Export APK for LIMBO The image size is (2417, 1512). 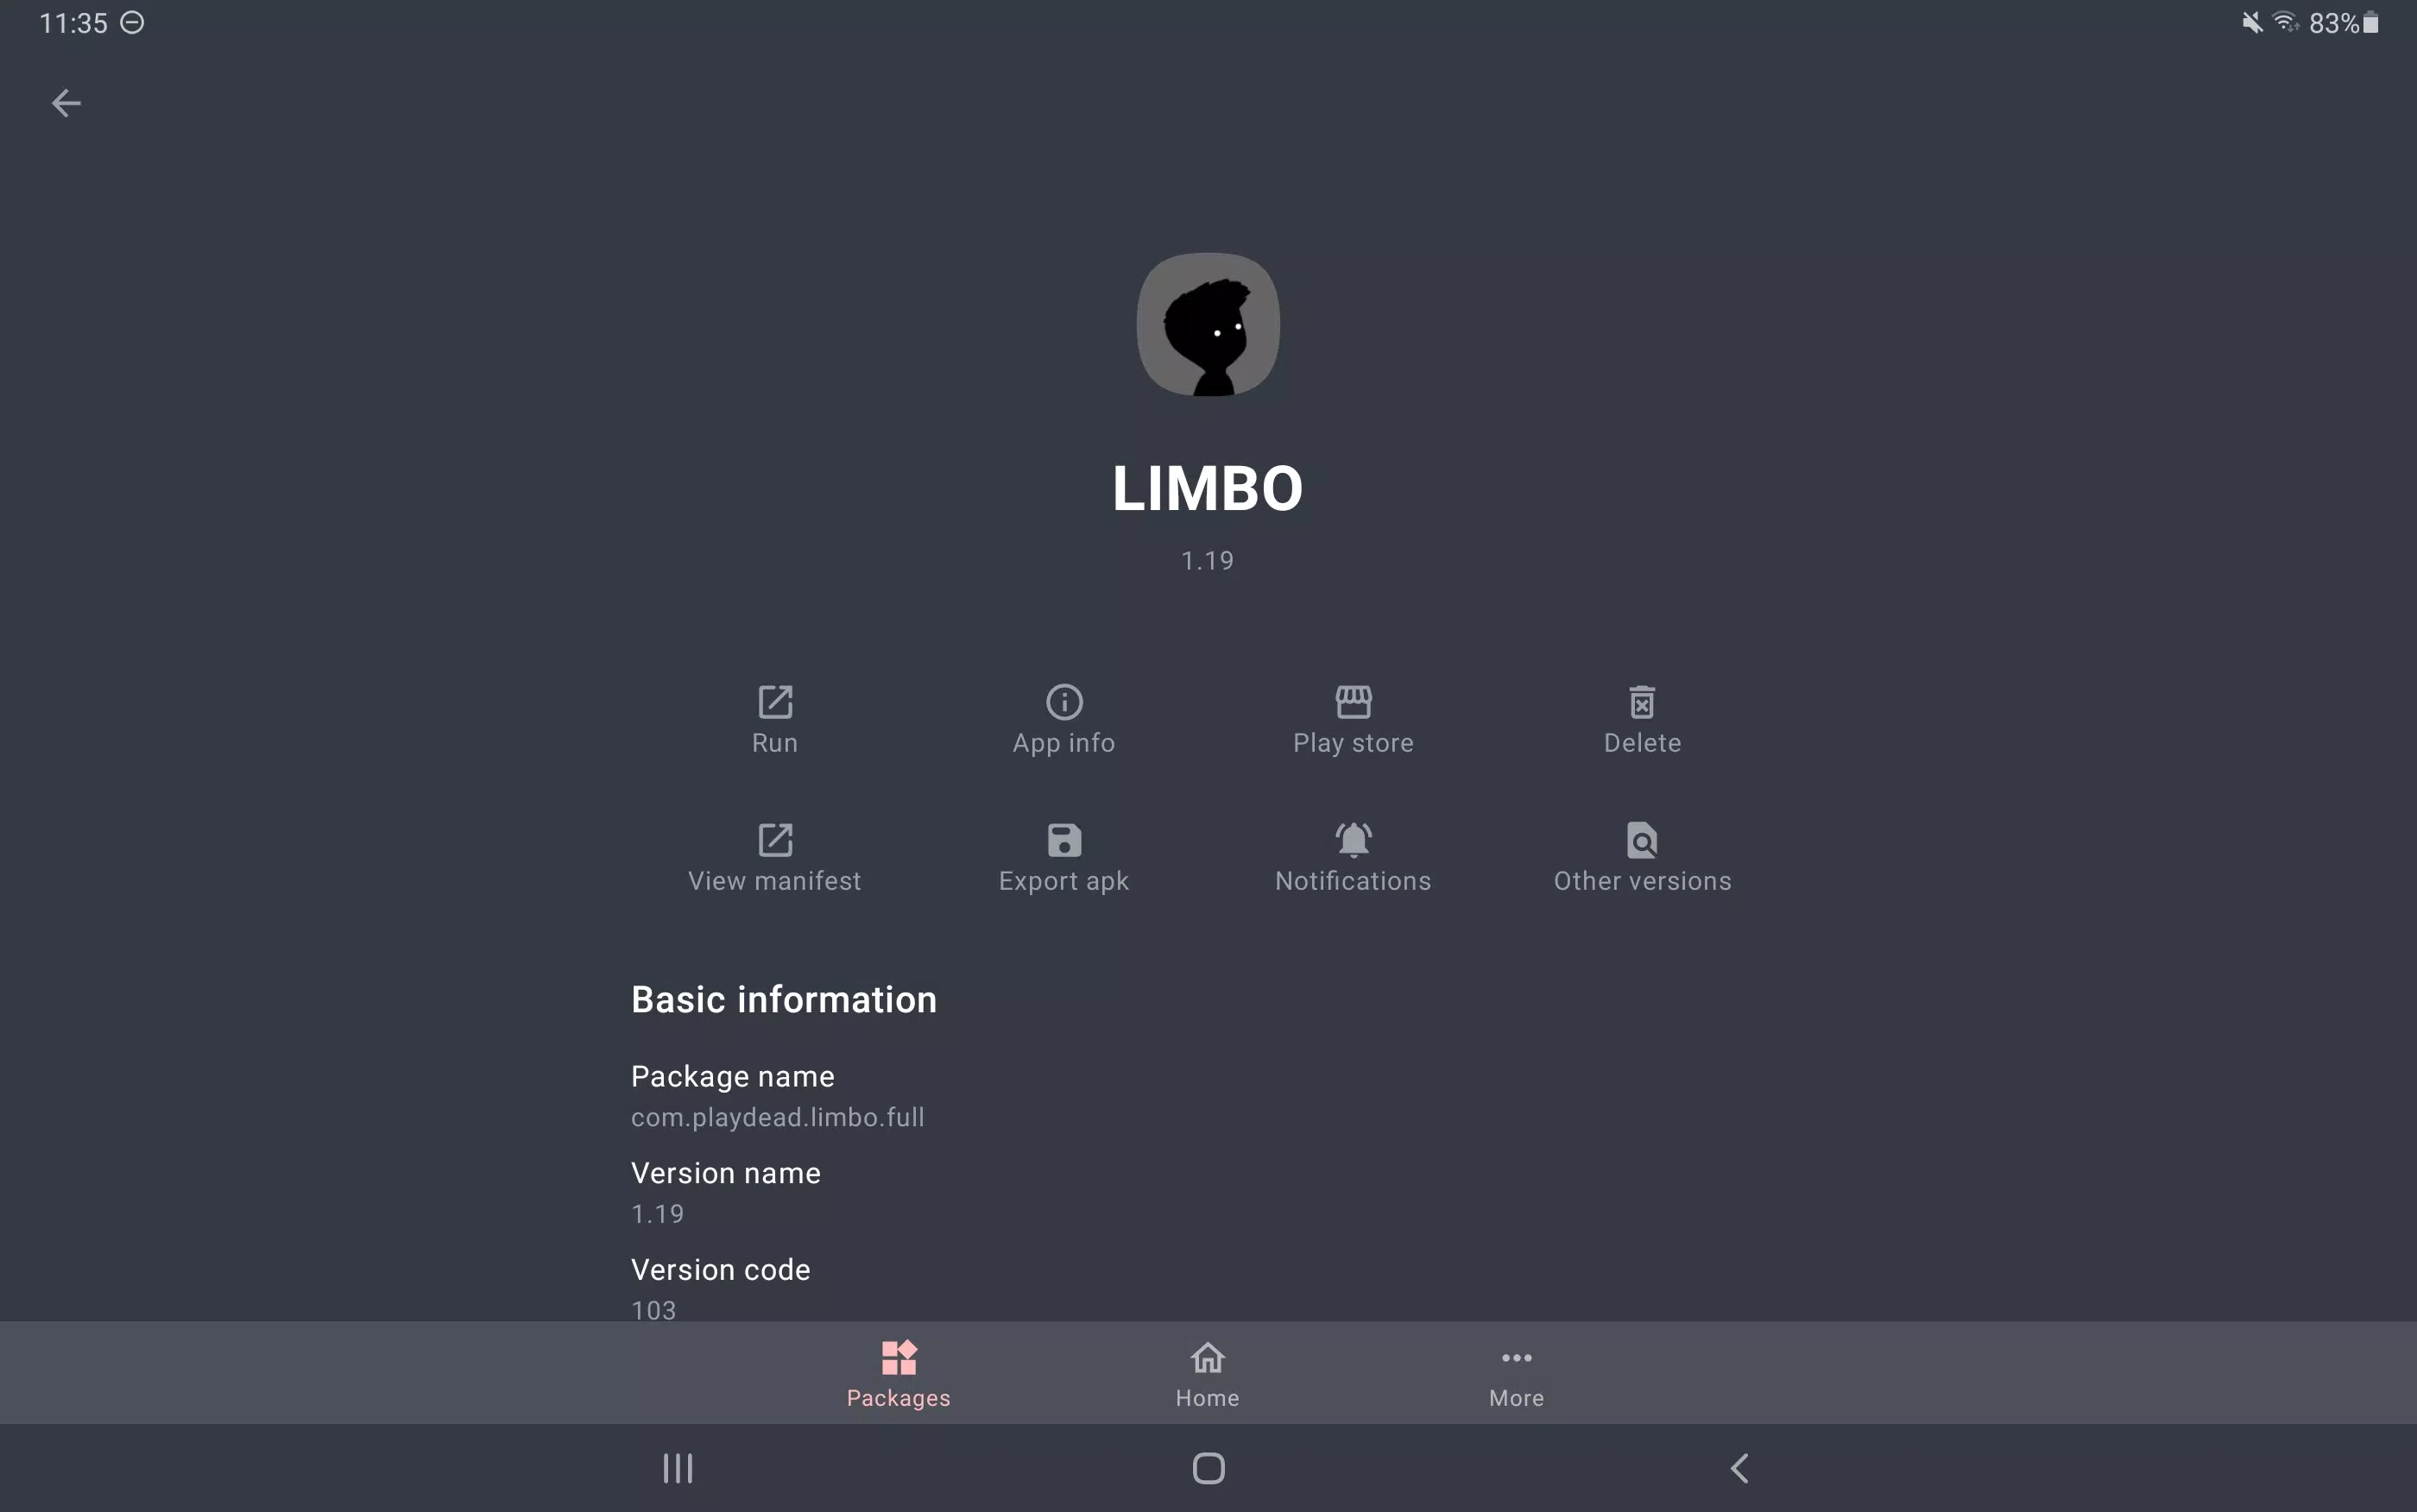1063,855
